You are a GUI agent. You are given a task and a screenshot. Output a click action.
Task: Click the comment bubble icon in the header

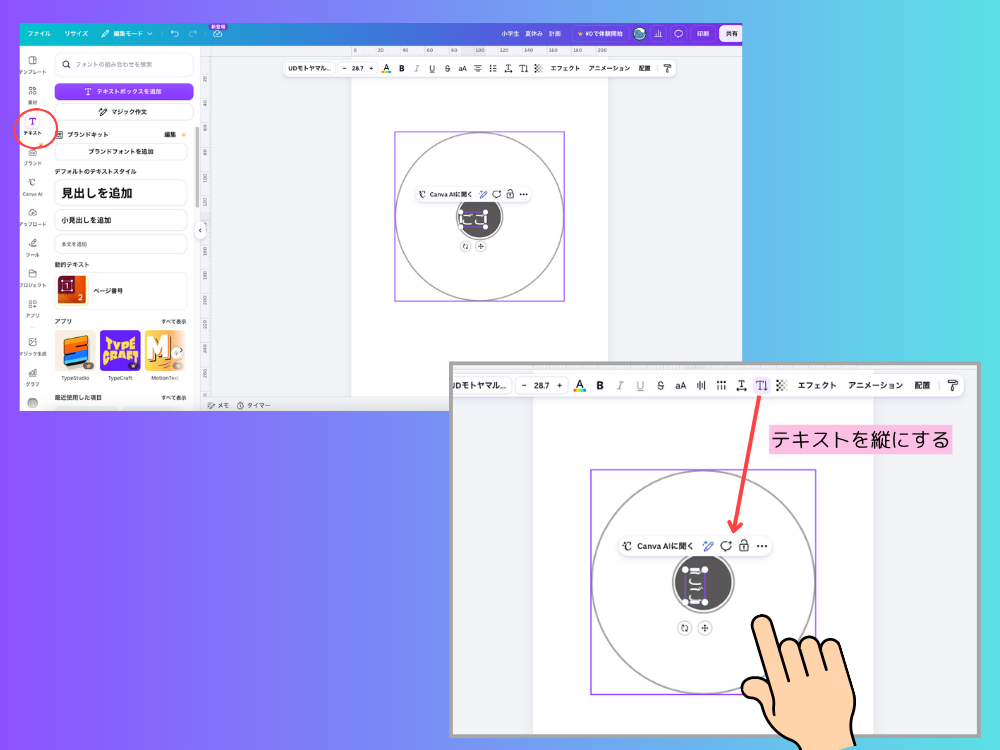[x=679, y=33]
